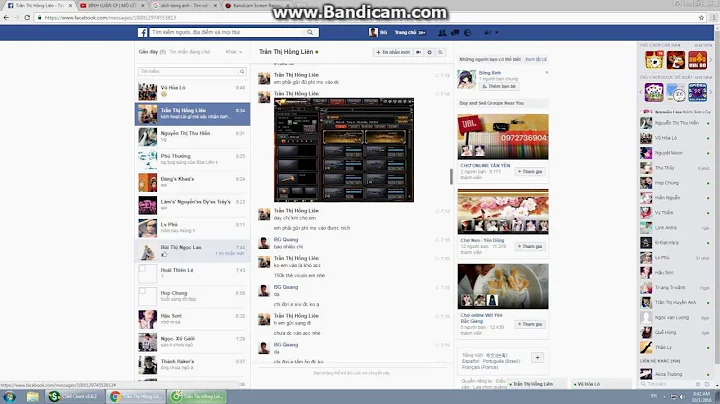Dismiss Bông Xinh friend suggestion

tap(546, 73)
